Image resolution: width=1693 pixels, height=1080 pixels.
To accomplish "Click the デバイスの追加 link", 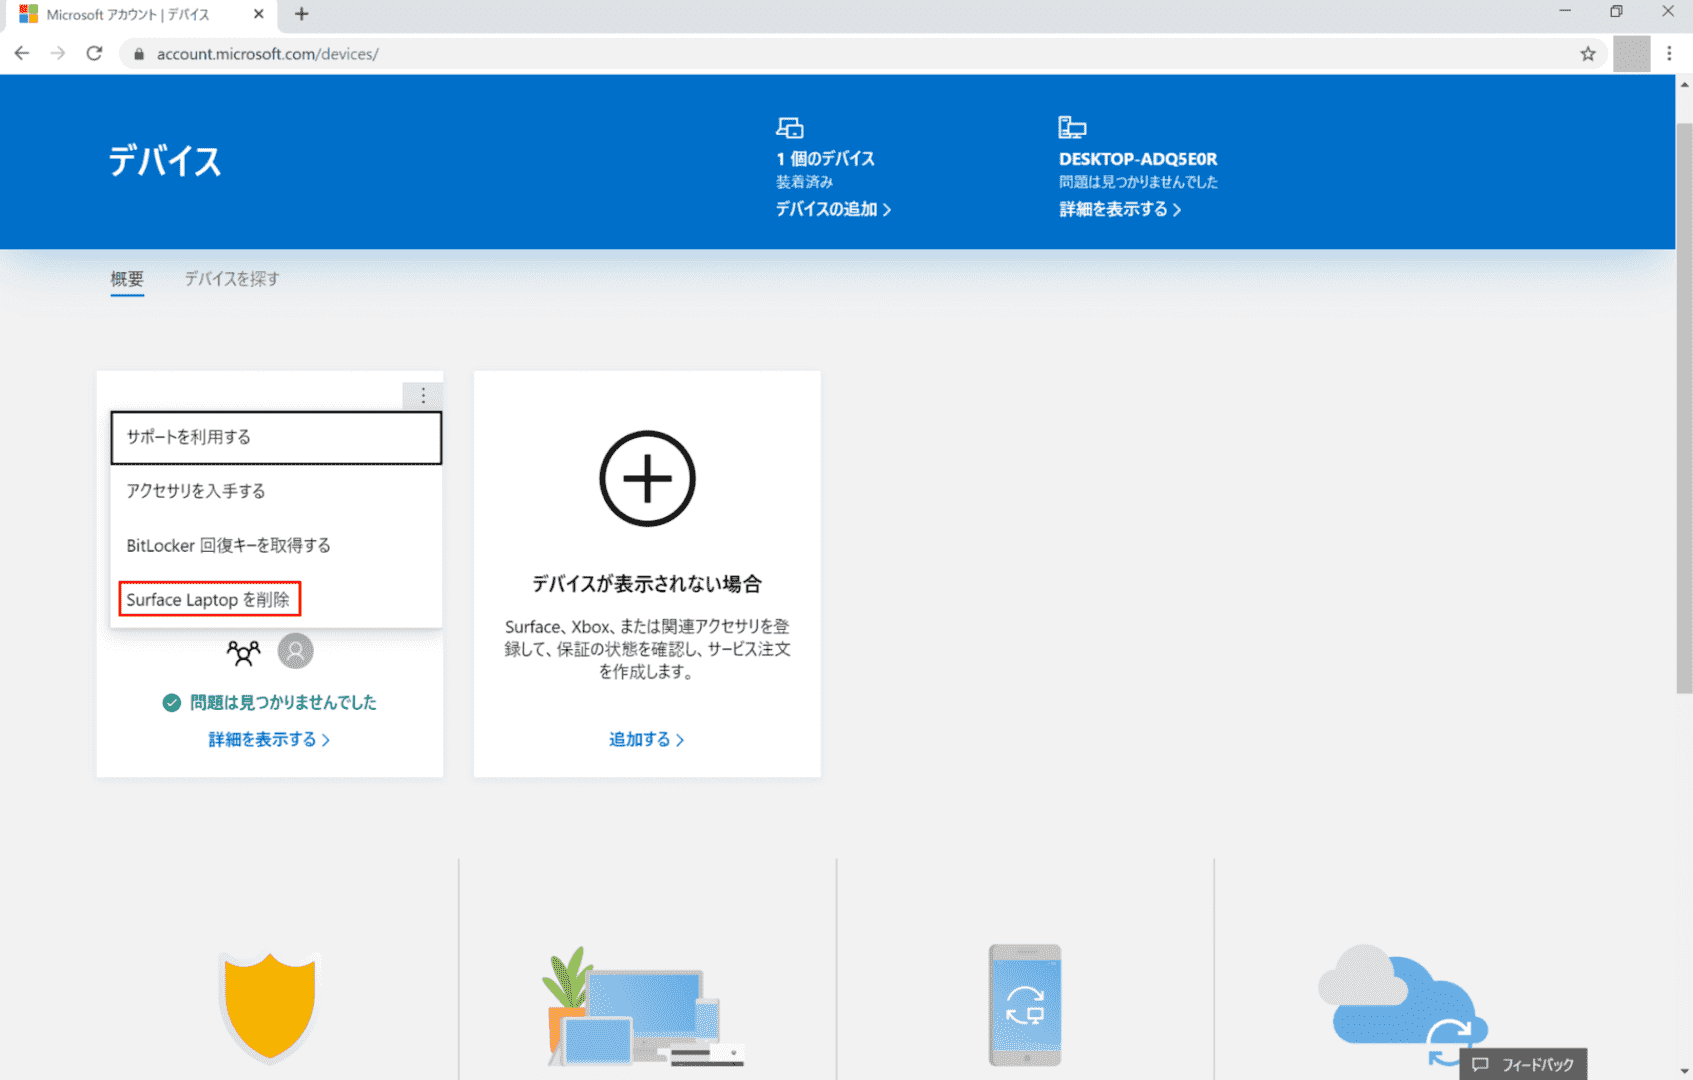I will coord(833,209).
